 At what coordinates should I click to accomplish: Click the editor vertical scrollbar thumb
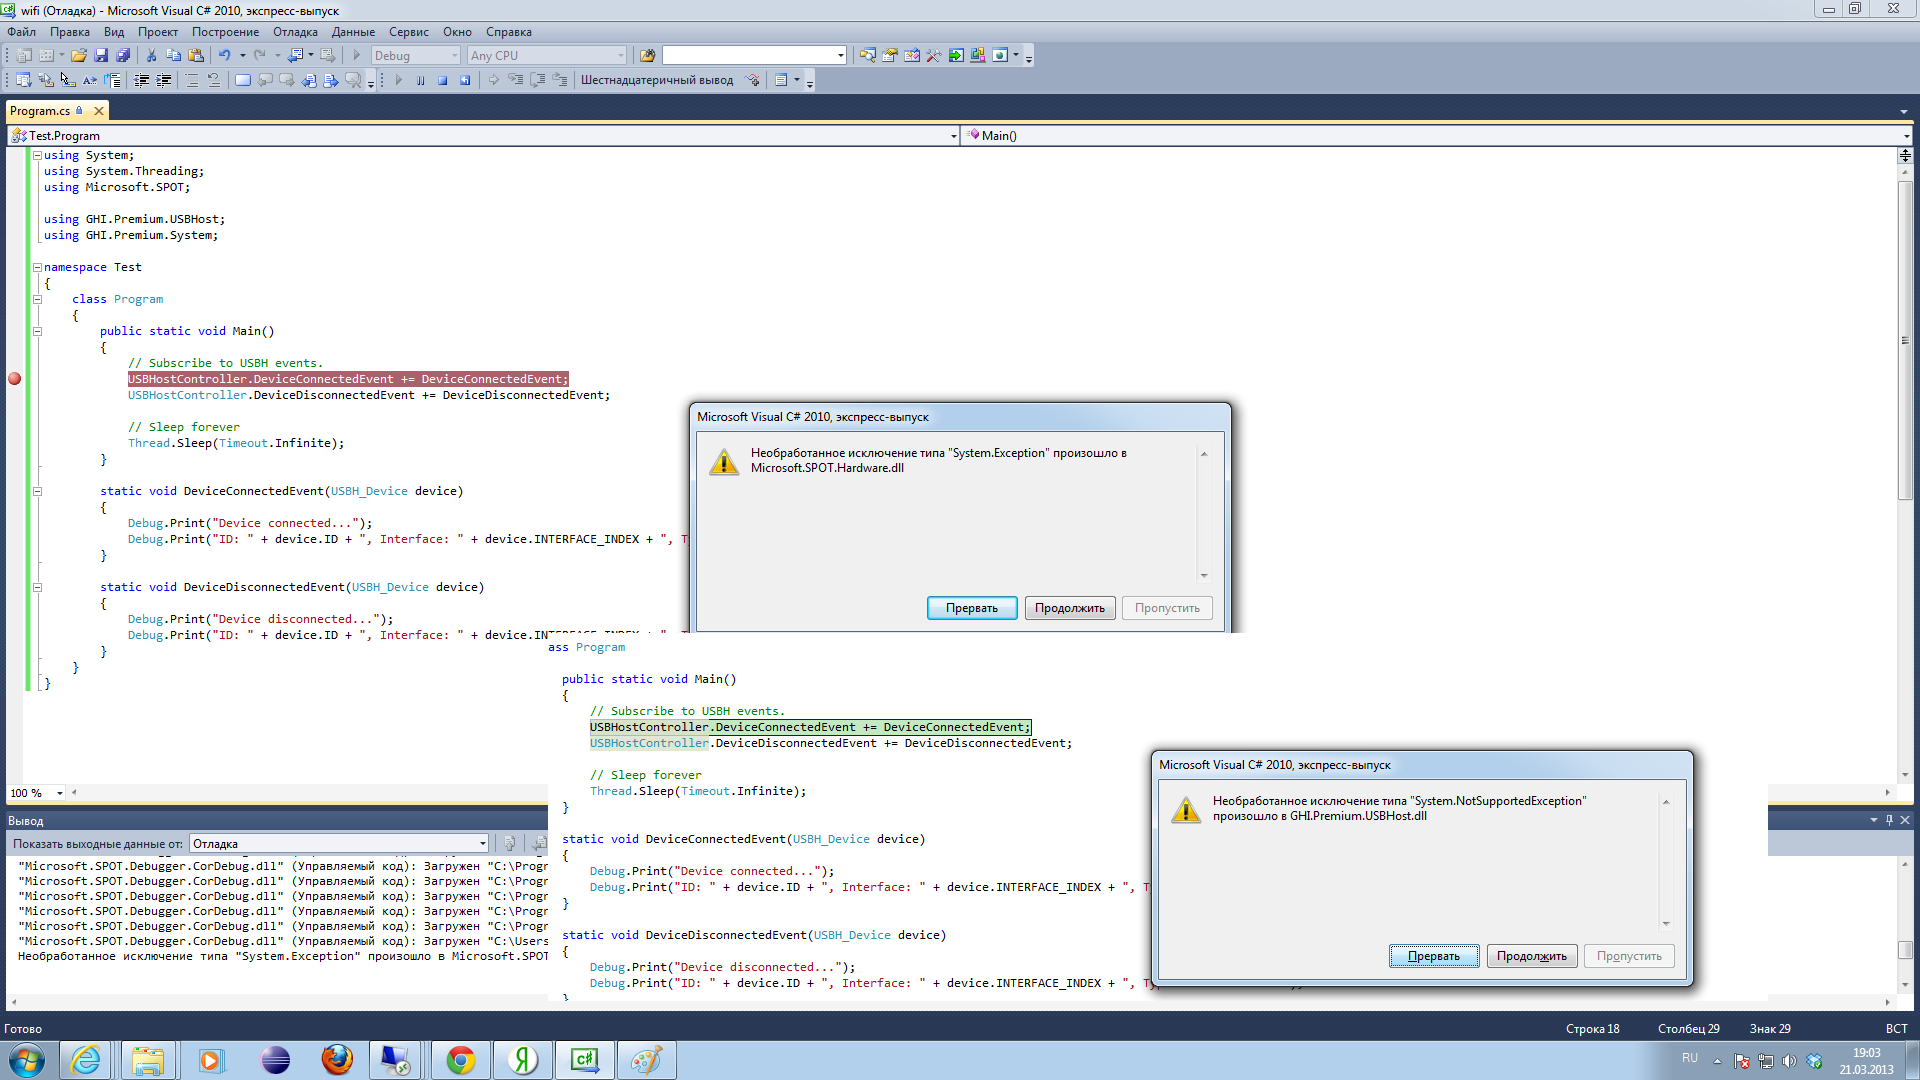click(x=1905, y=340)
